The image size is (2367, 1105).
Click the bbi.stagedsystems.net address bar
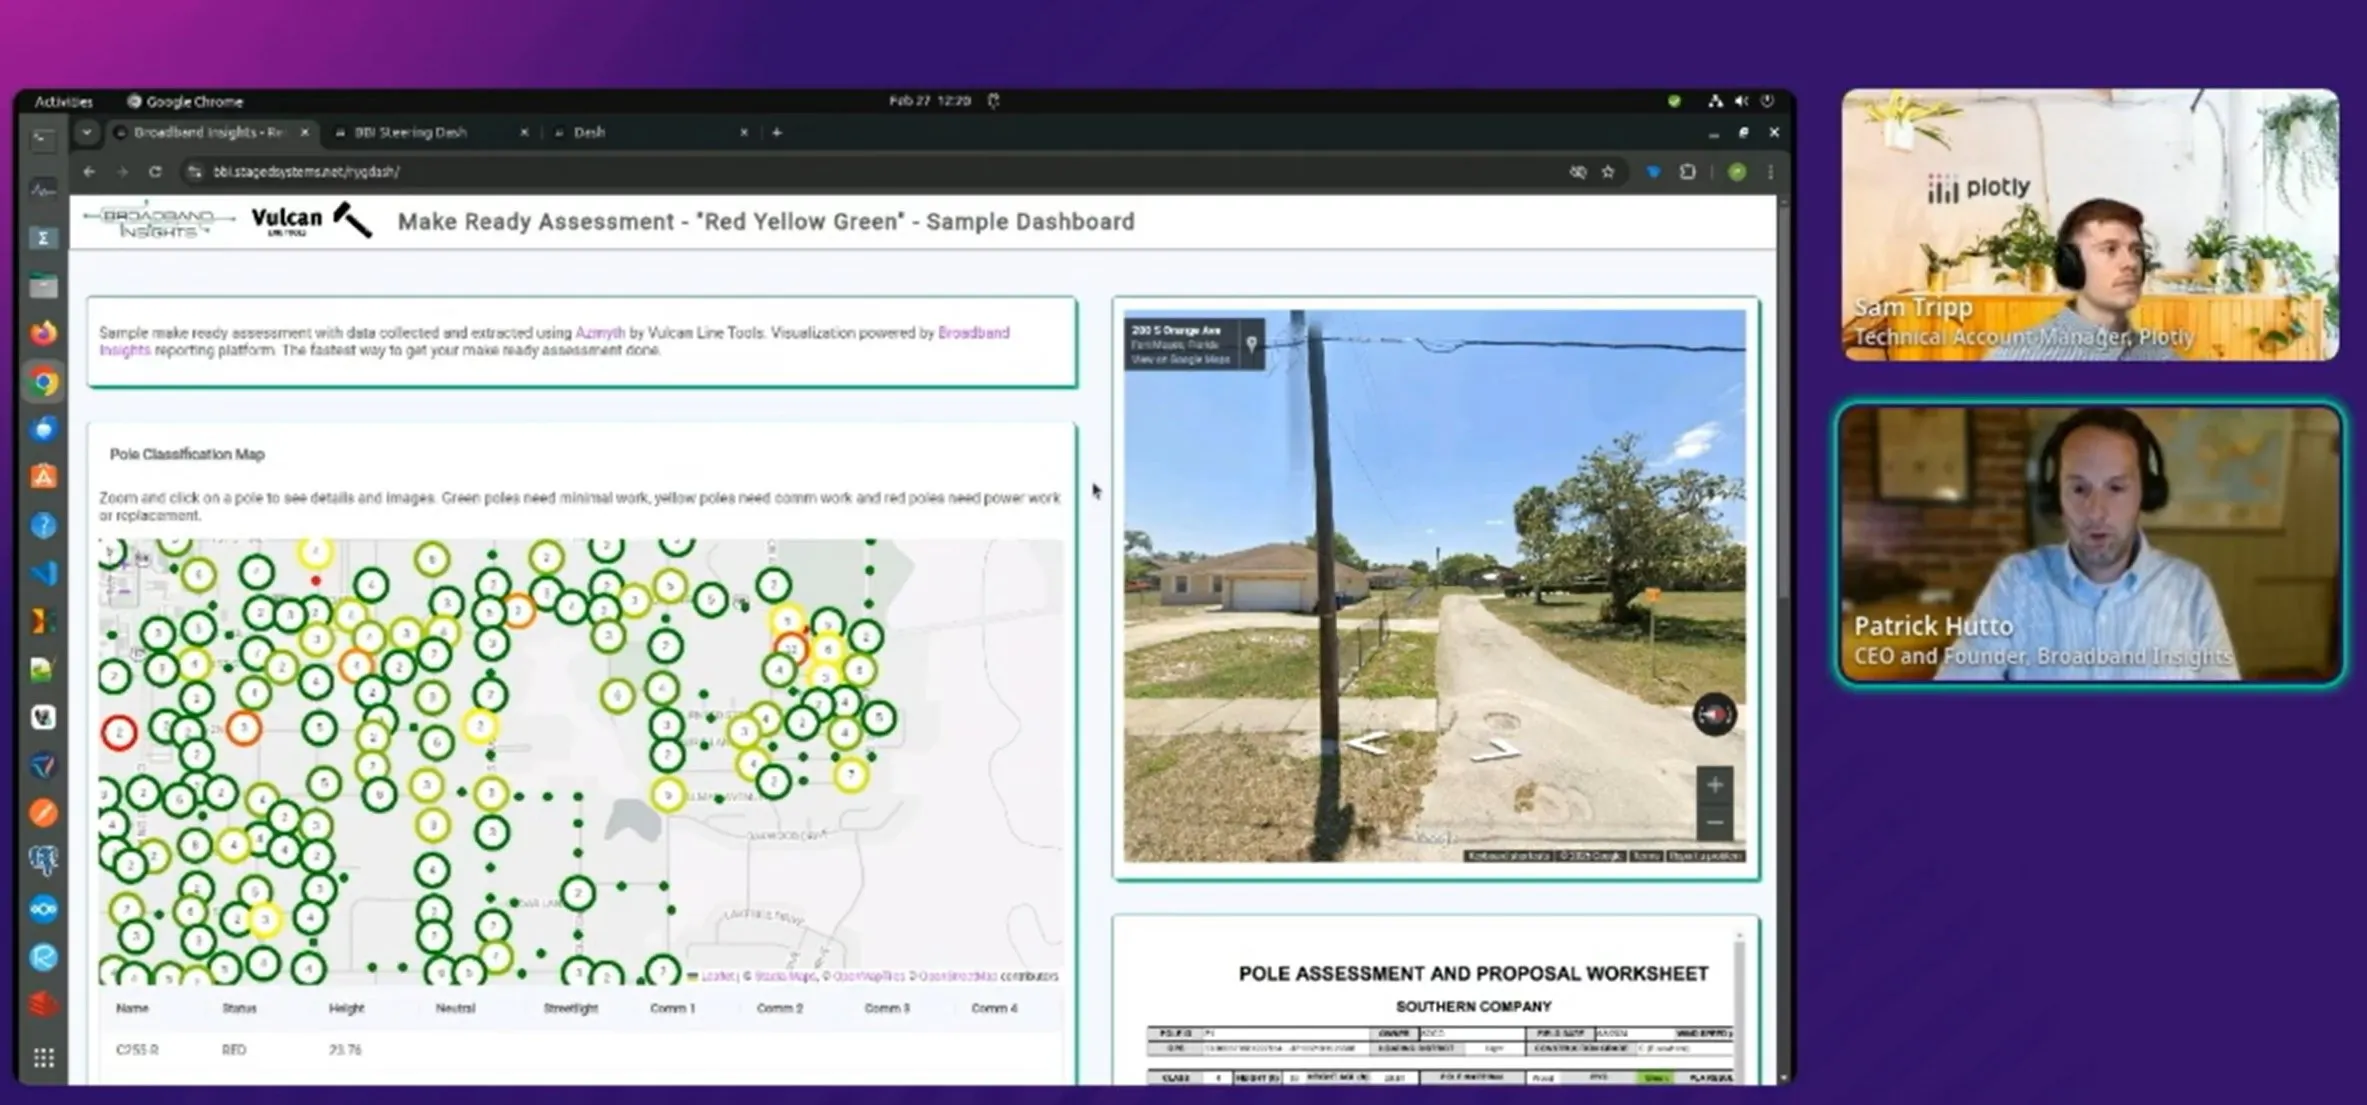coord(880,172)
